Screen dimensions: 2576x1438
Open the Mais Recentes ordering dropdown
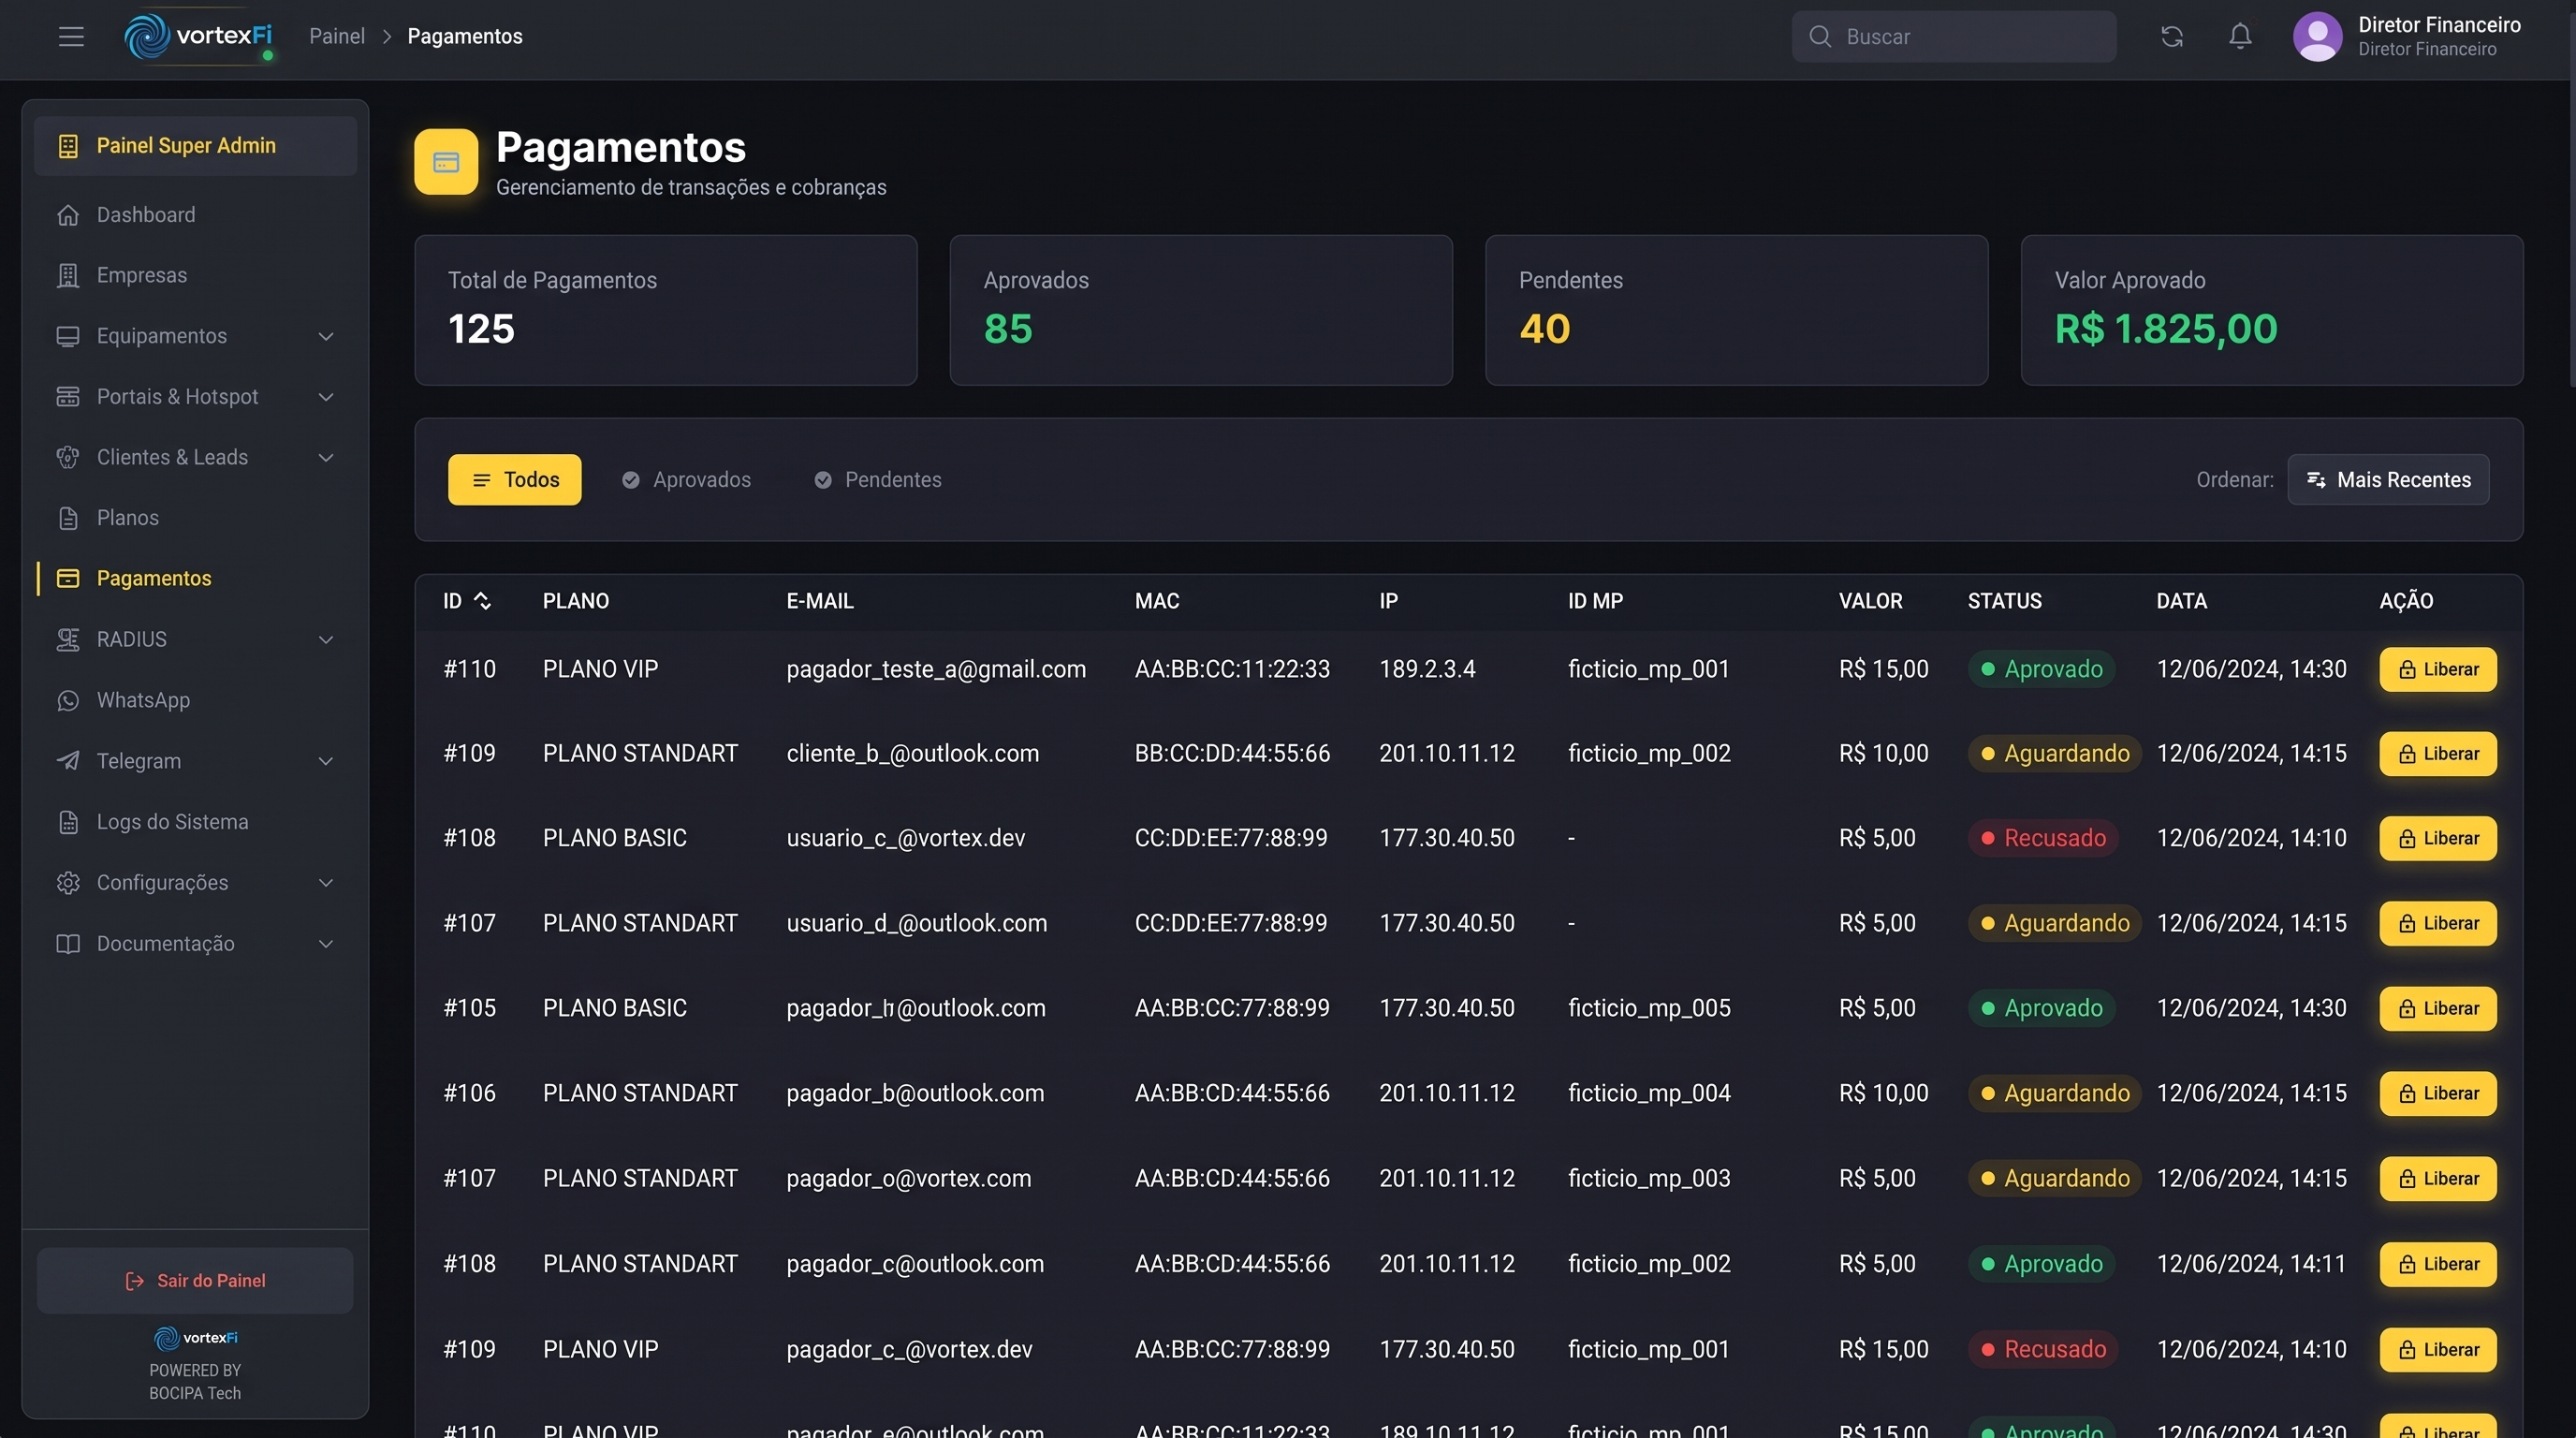[x=2388, y=480]
